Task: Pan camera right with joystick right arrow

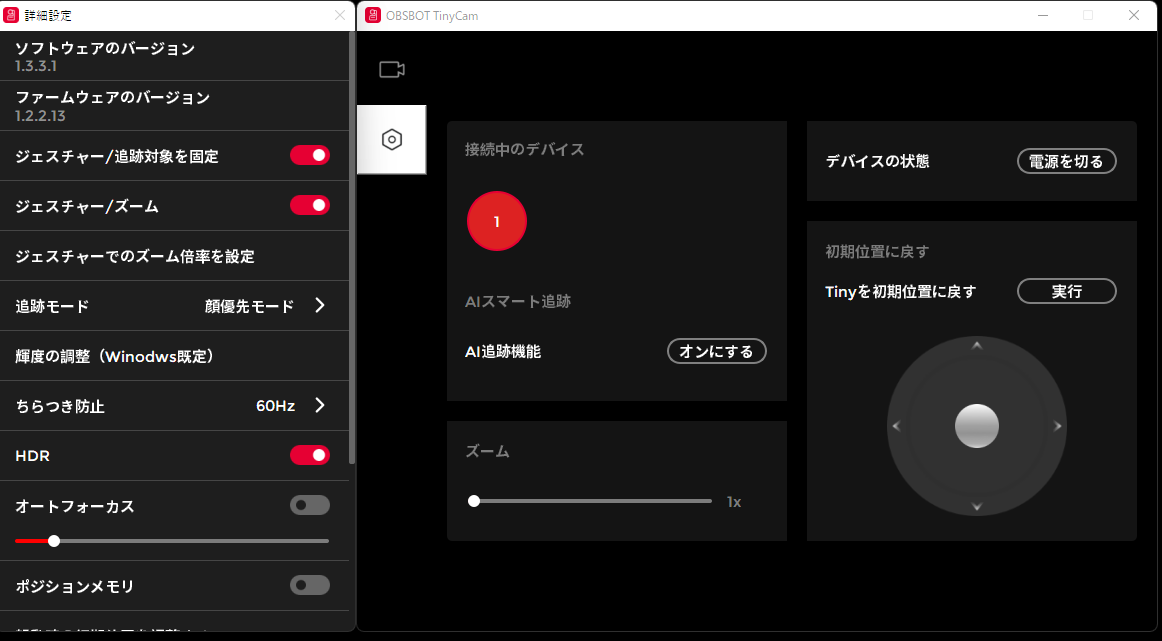Action: tap(1058, 426)
